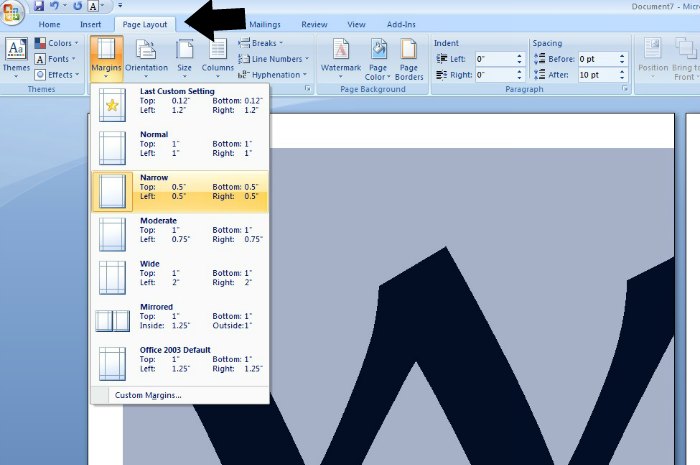The width and height of the screenshot is (700, 465).
Task: Adjust Indent Right spinner arrows
Action: (x=519, y=75)
